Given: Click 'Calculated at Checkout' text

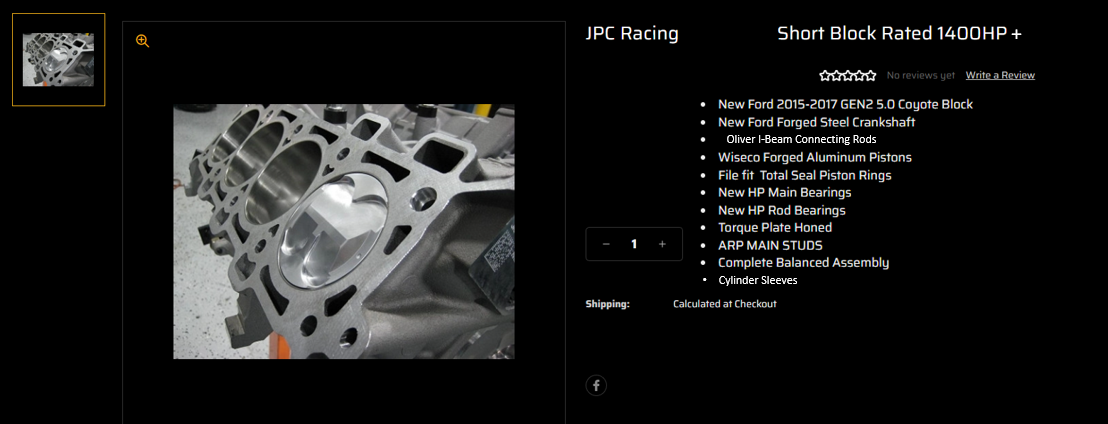Looking at the screenshot, I should (x=724, y=304).
